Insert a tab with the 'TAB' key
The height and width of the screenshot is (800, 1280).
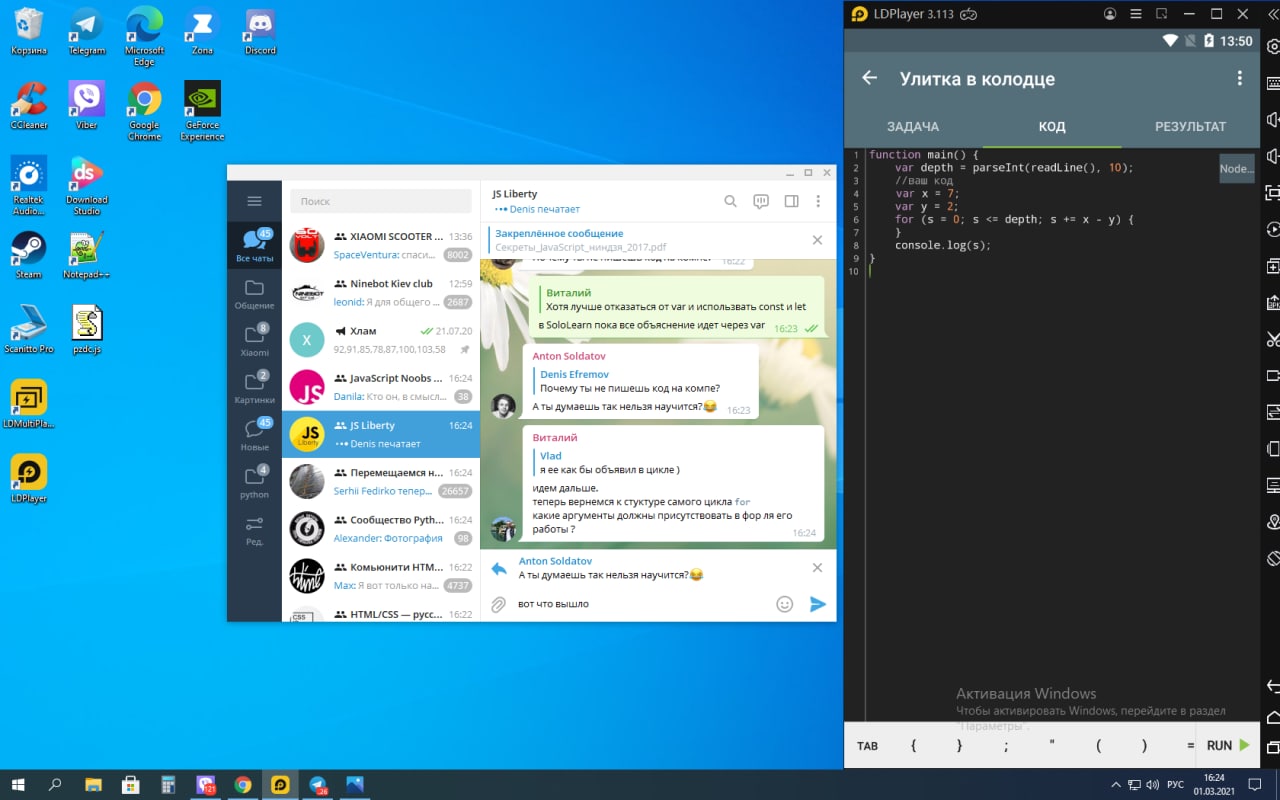[x=867, y=746]
